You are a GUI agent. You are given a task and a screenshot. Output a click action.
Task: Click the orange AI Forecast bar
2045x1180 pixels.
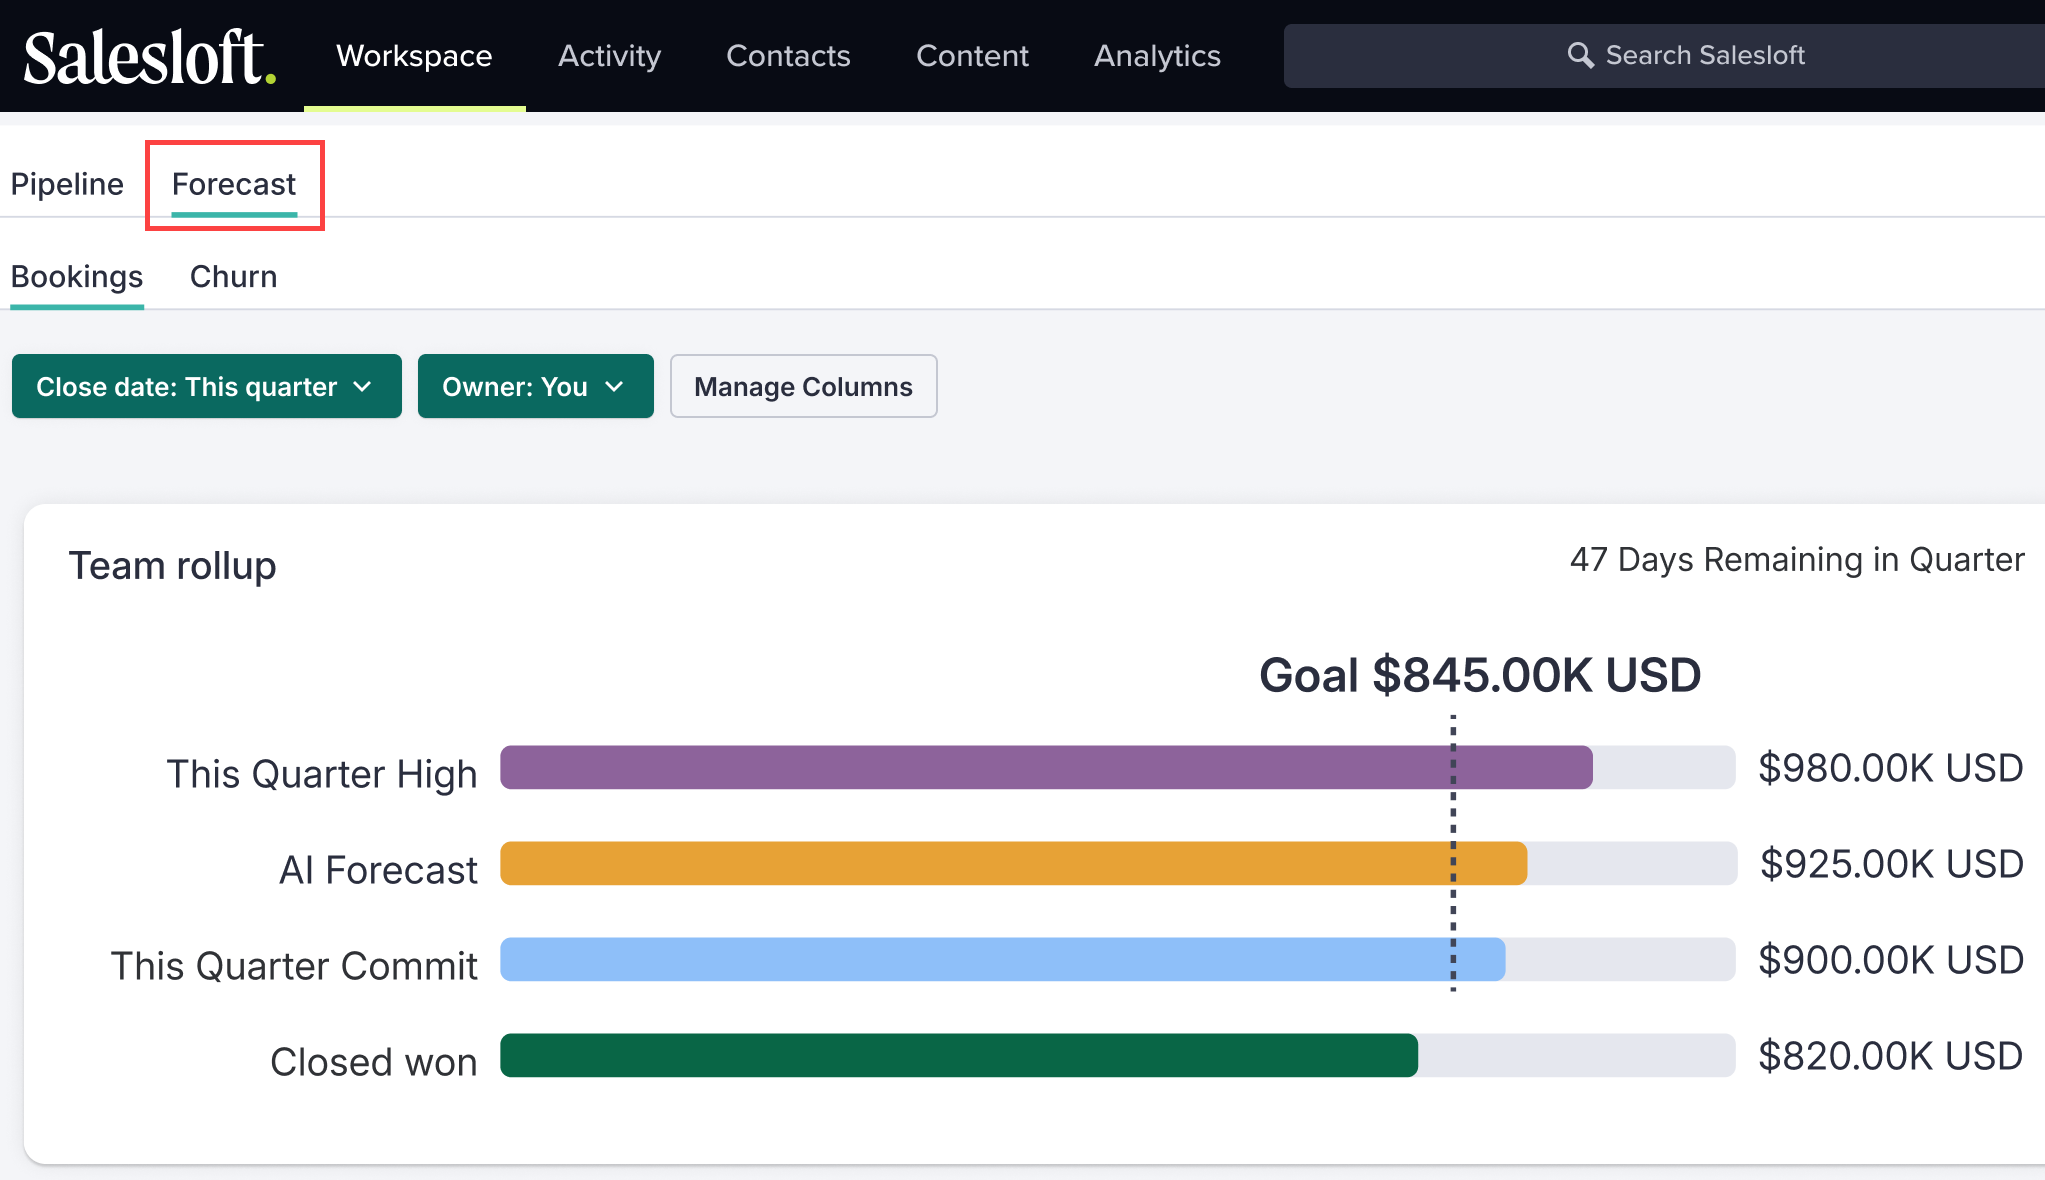[1013, 863]
